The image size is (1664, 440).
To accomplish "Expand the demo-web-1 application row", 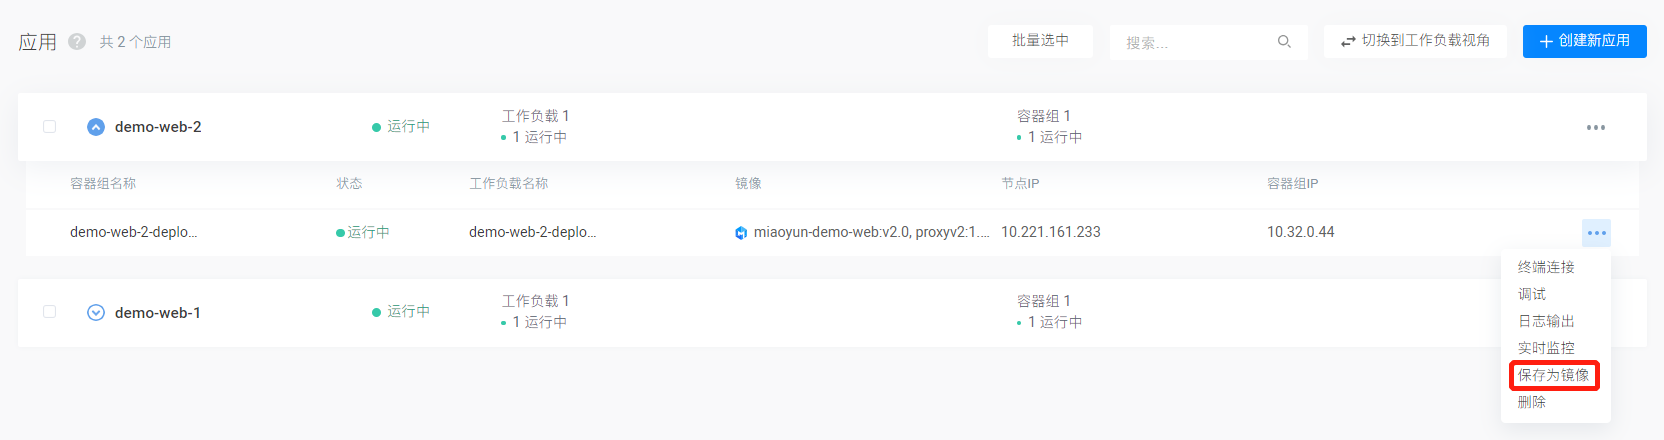I will tap(96, 312).
